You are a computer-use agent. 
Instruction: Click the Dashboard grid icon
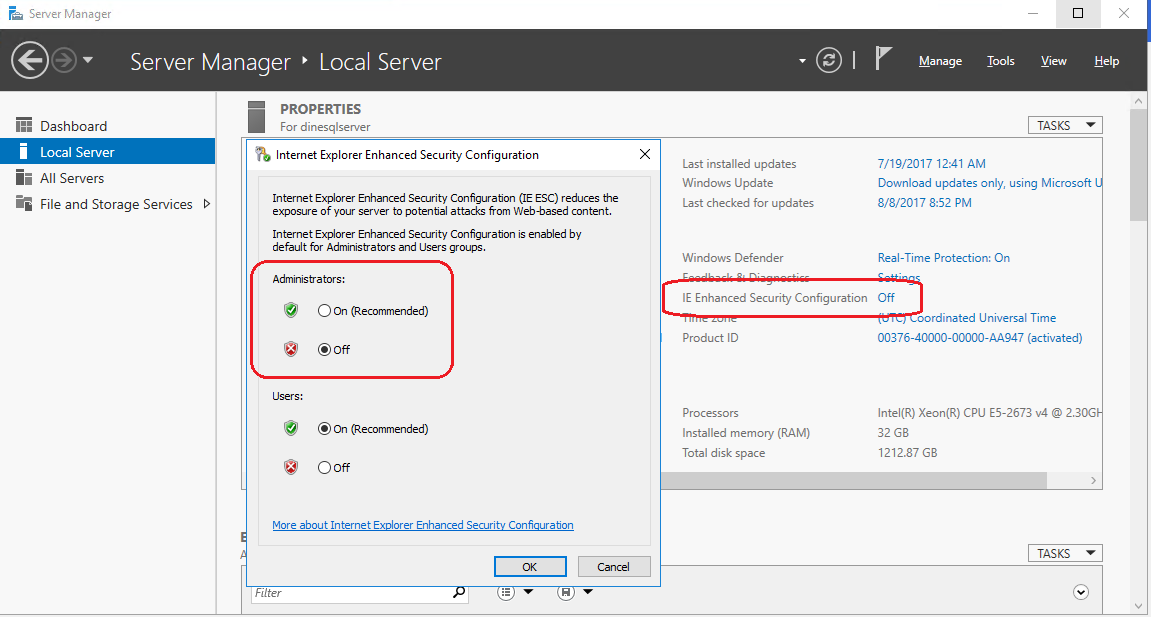pyautogui.click(x=24, y=125)
